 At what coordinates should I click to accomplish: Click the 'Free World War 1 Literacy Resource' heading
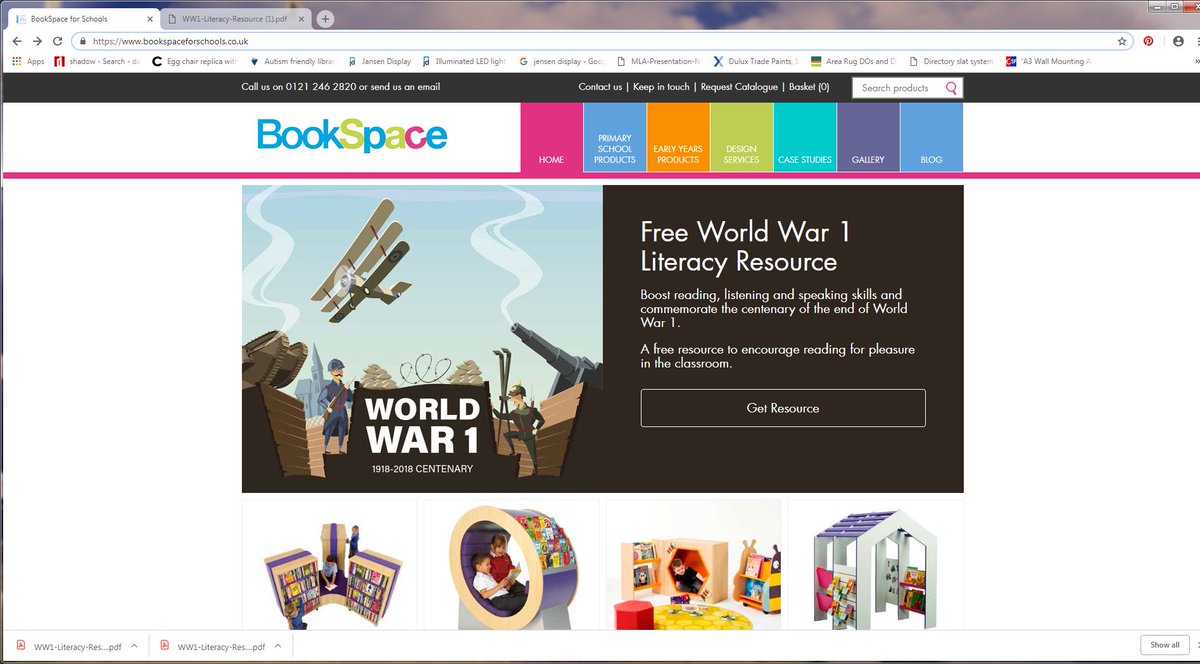[745, 247]
